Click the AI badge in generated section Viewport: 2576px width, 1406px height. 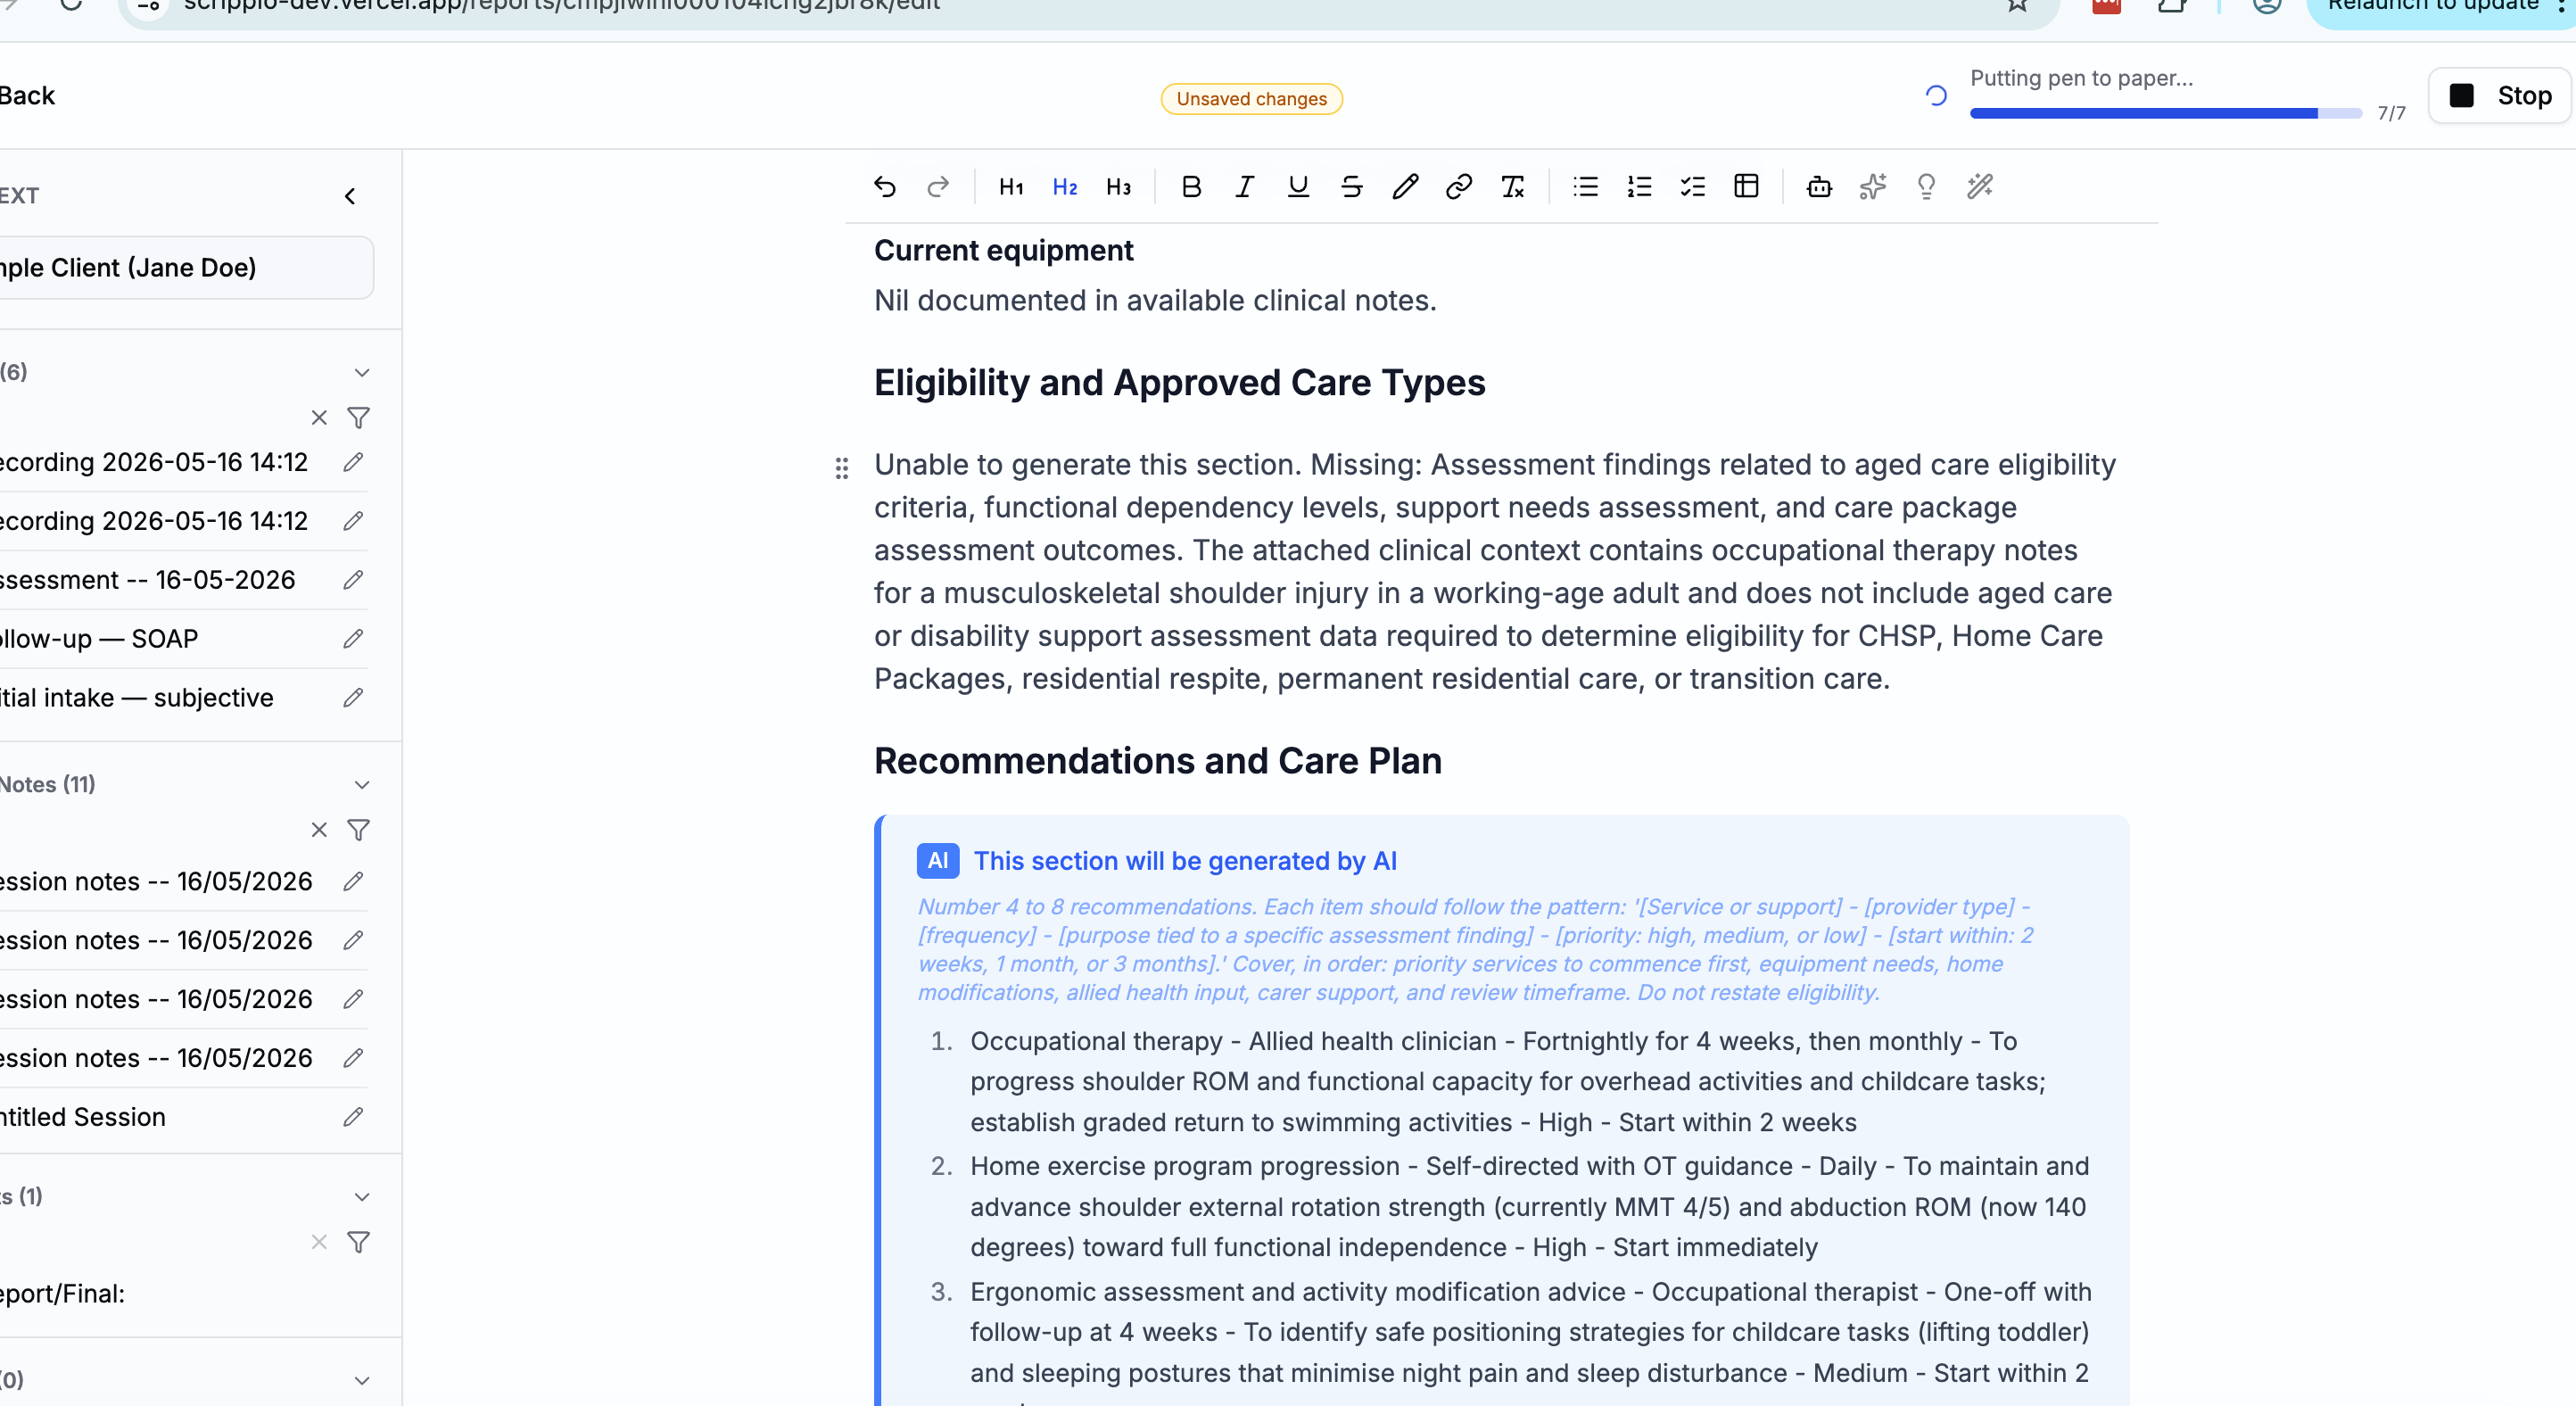[x=937, y=861]
